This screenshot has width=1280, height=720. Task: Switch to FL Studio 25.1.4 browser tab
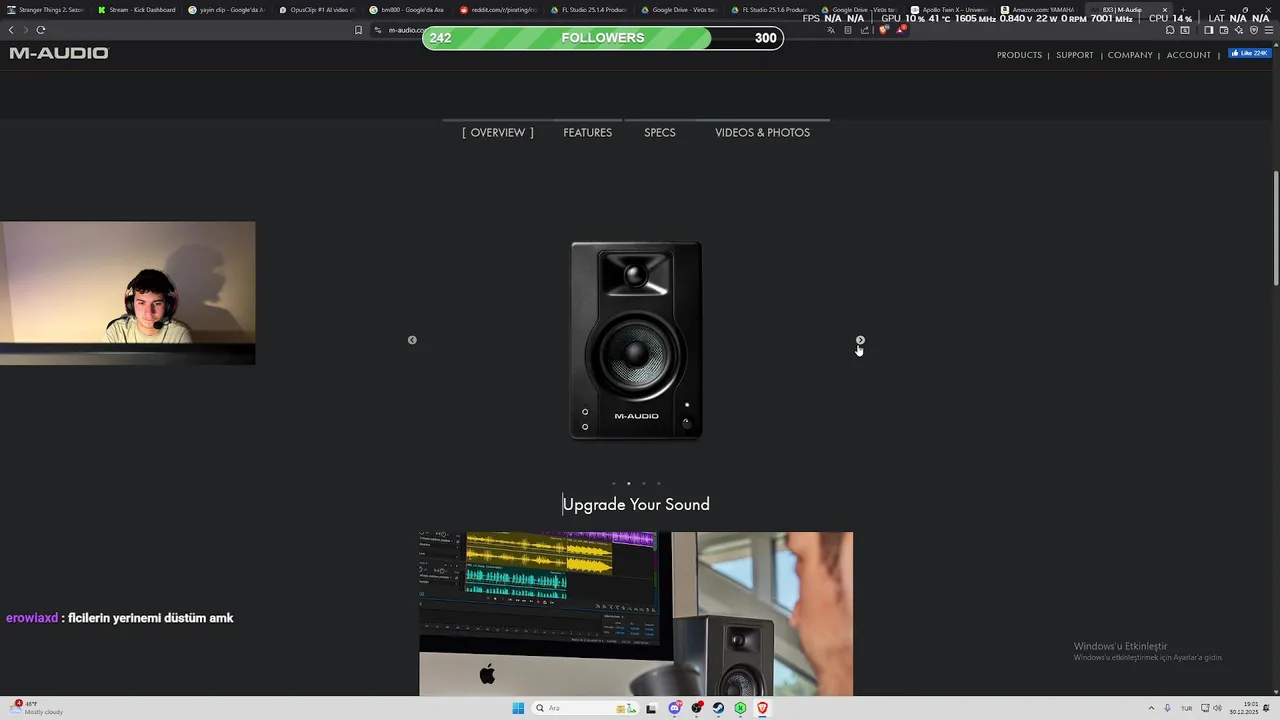tap(589, 10)
